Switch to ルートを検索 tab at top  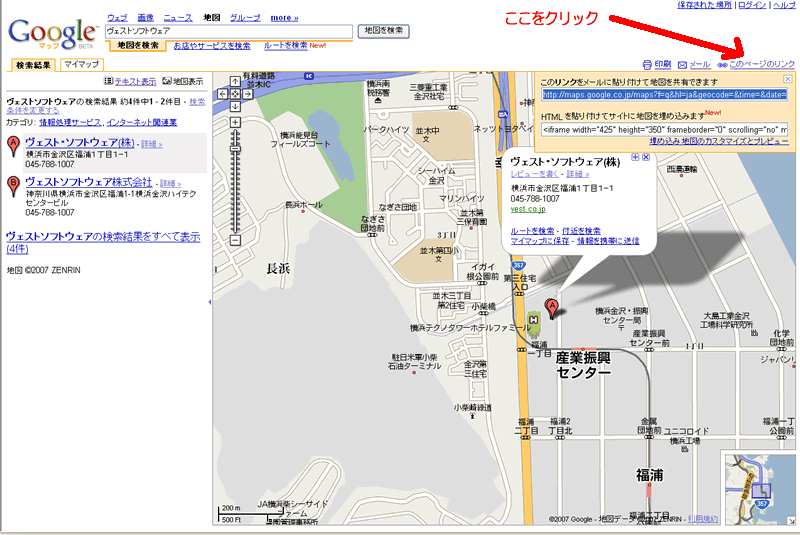286,45
